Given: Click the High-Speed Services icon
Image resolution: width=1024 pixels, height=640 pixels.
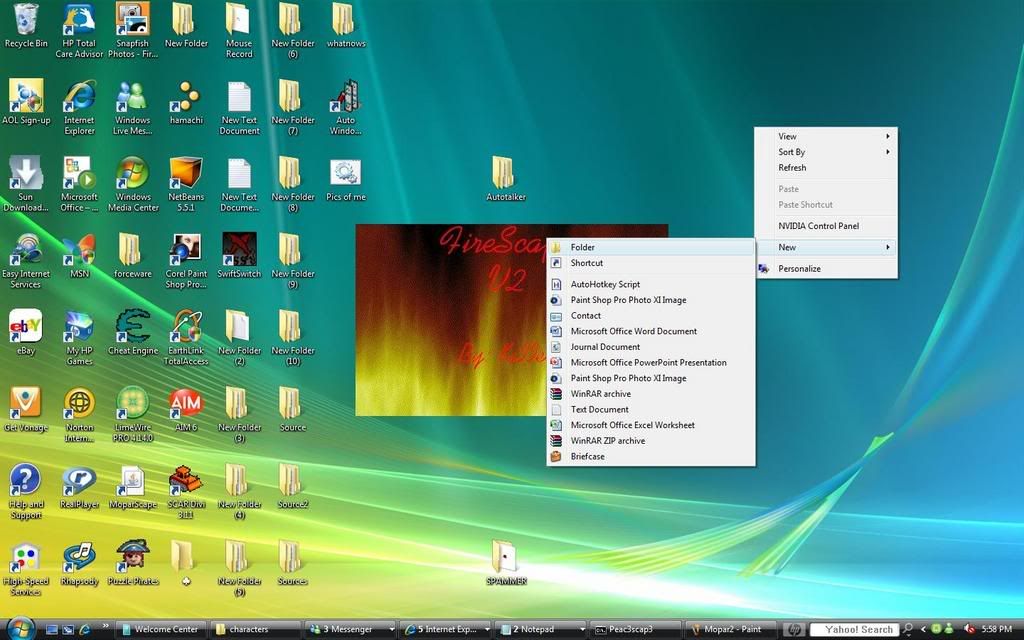Looking at the screenshot, I should [x=25, y=568].
